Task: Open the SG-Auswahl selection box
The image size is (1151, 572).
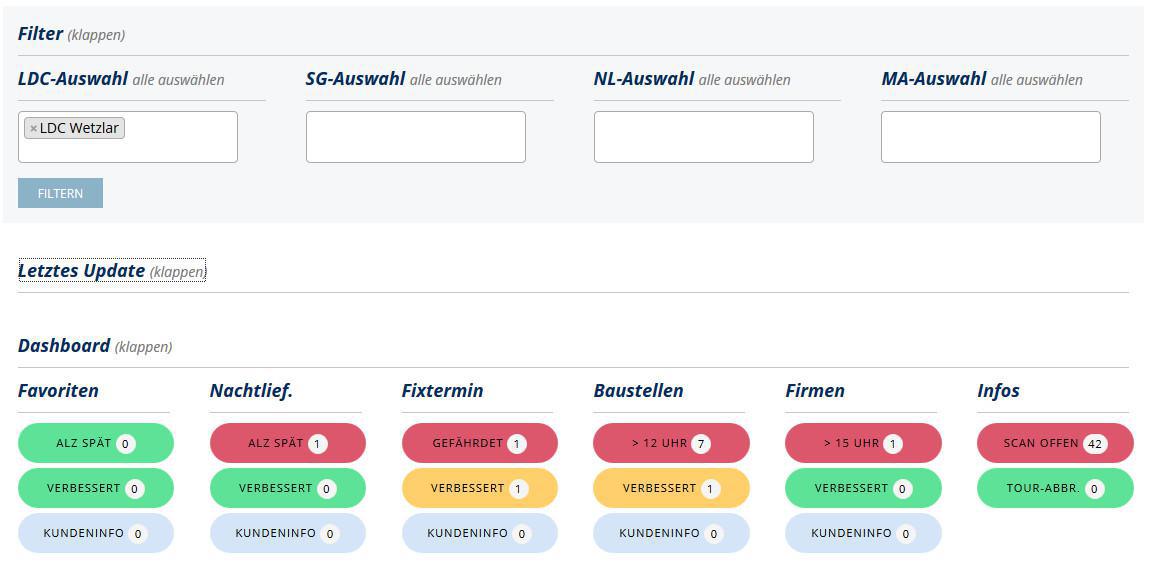Action: (415, 137)
